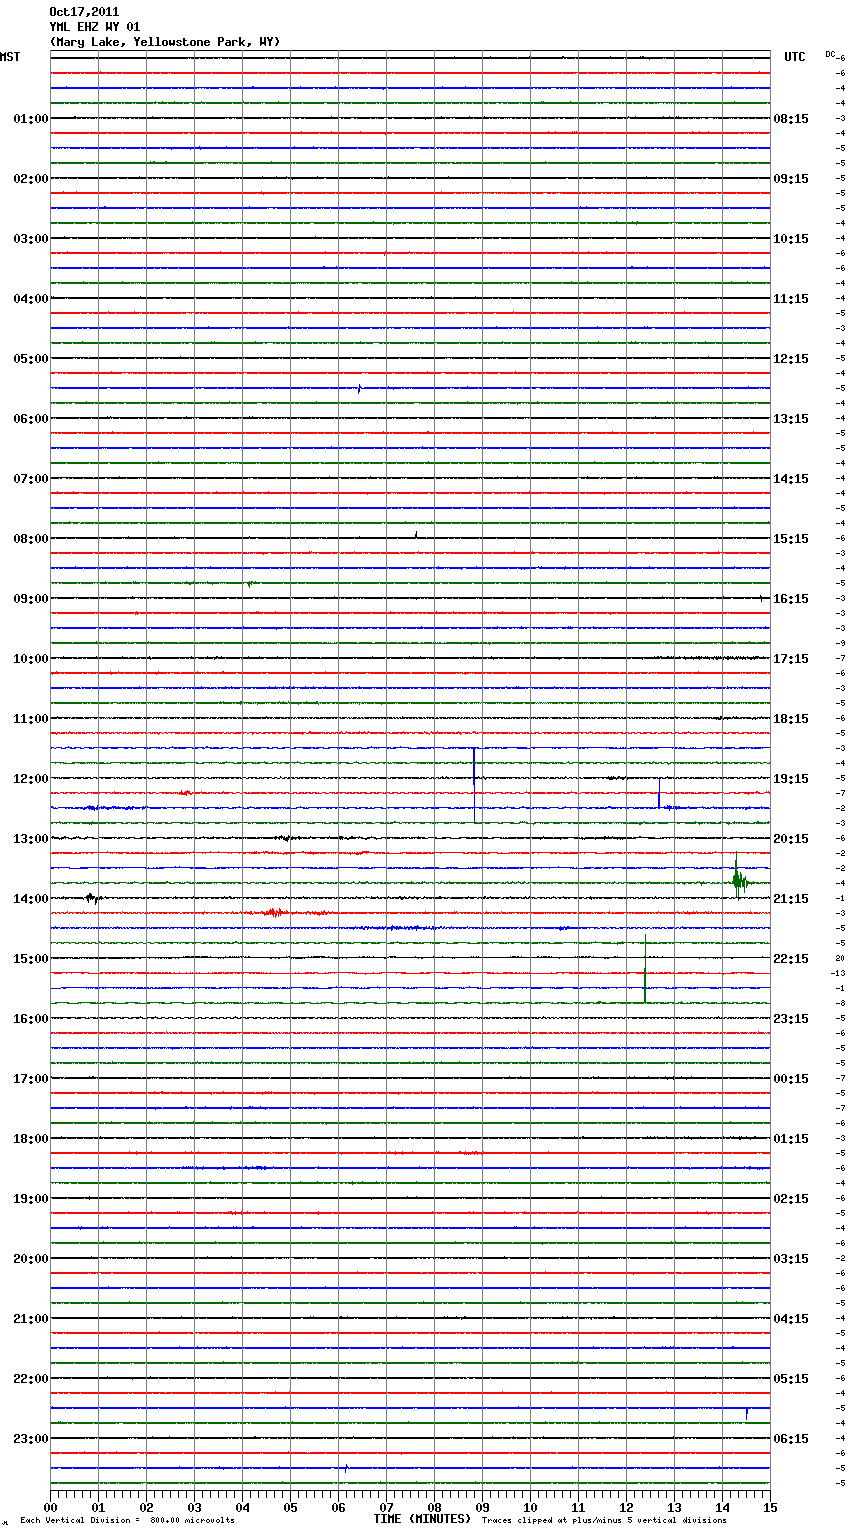Viewport: 850px width, 1534px height.
Task: Click the "04:00" MST row label
Action: click(x=31, y=299)
